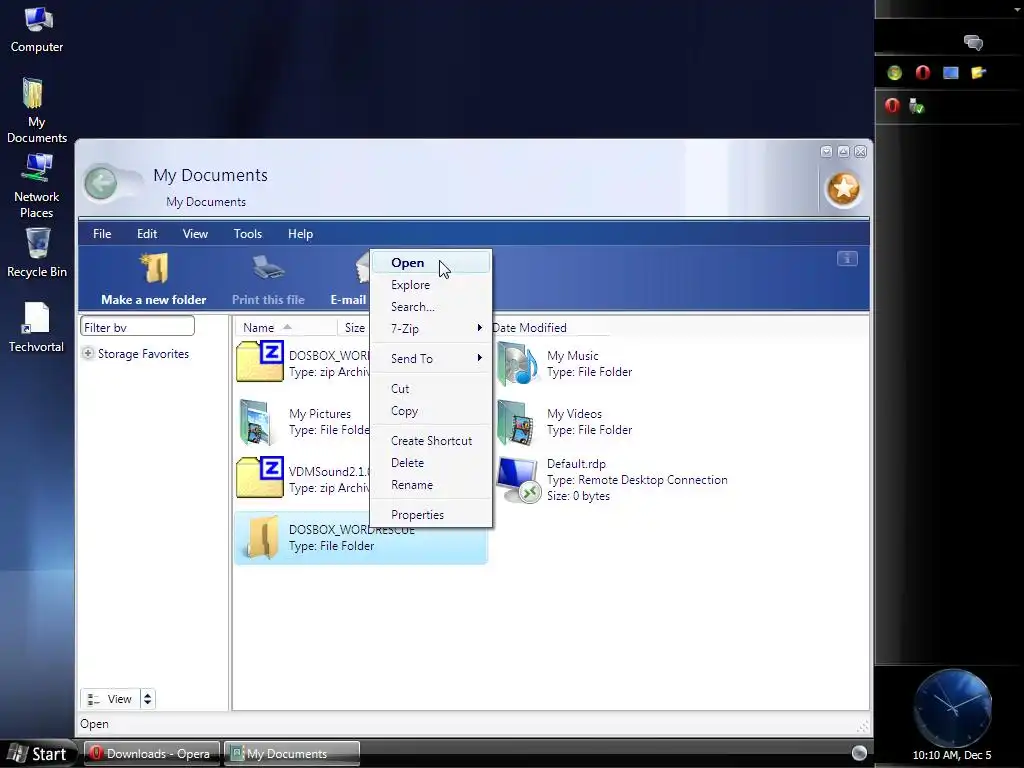
Task: Click the analog clock widget
Action: 953,707
